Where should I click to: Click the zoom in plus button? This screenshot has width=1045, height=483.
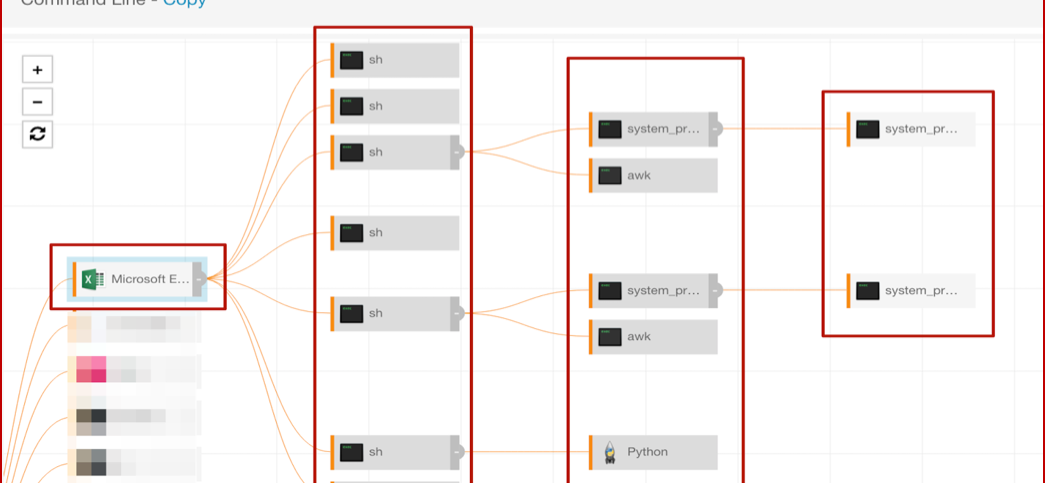(x=37, y=70)
